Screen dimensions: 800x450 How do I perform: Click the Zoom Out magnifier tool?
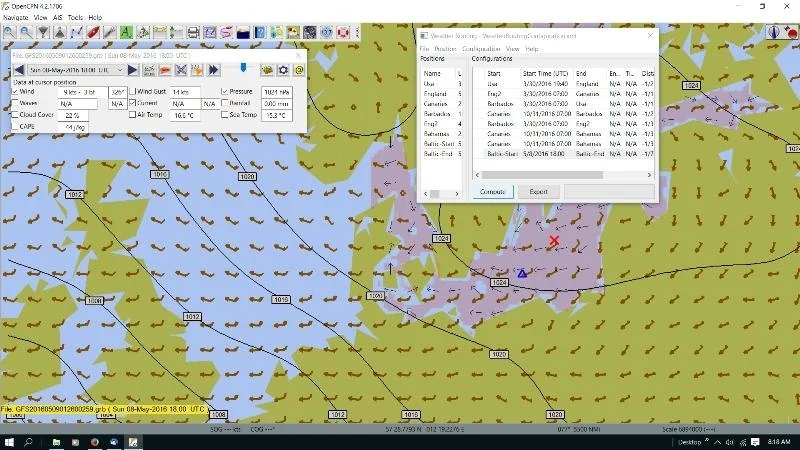tap(26, 33)
